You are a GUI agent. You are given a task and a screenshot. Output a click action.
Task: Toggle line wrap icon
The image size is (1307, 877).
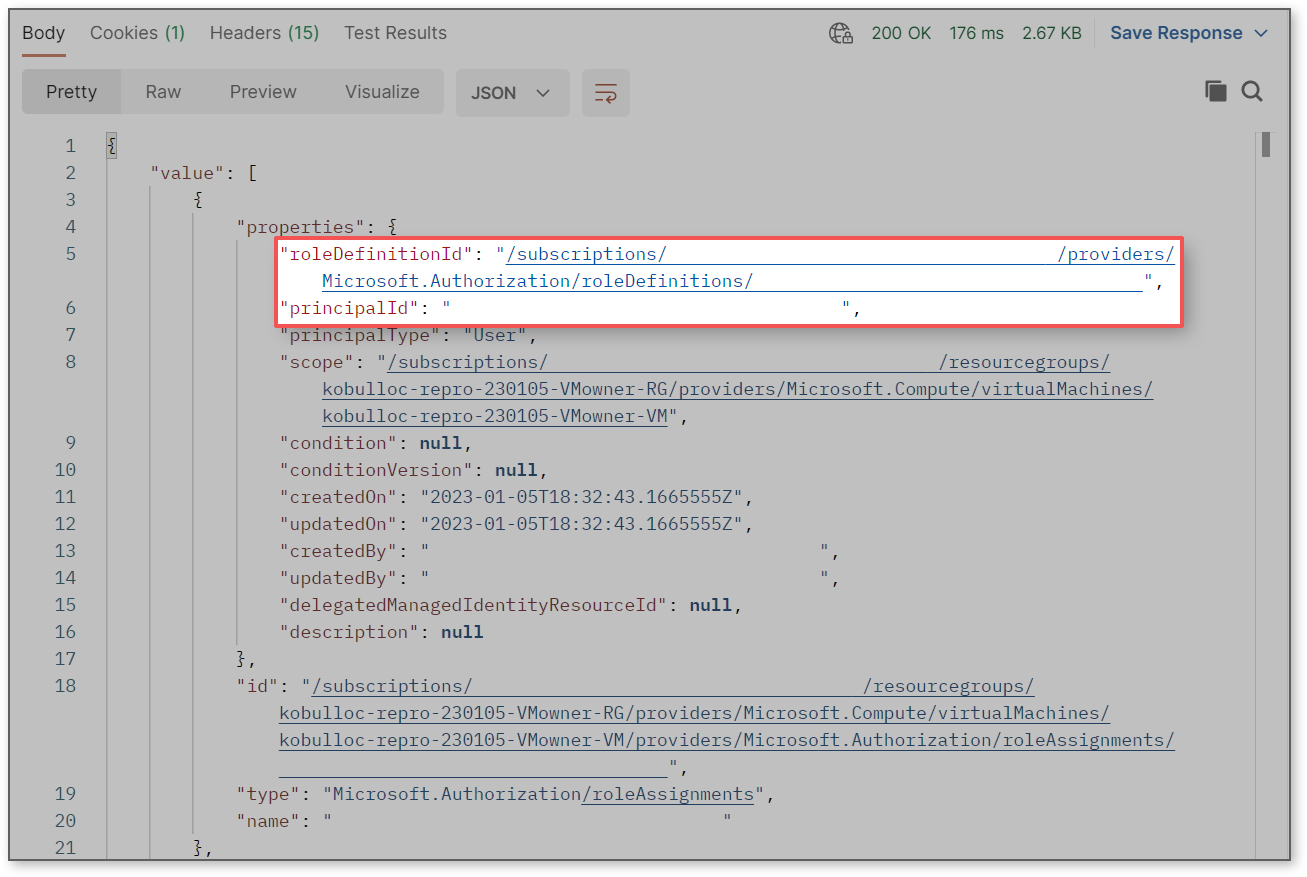605,93
